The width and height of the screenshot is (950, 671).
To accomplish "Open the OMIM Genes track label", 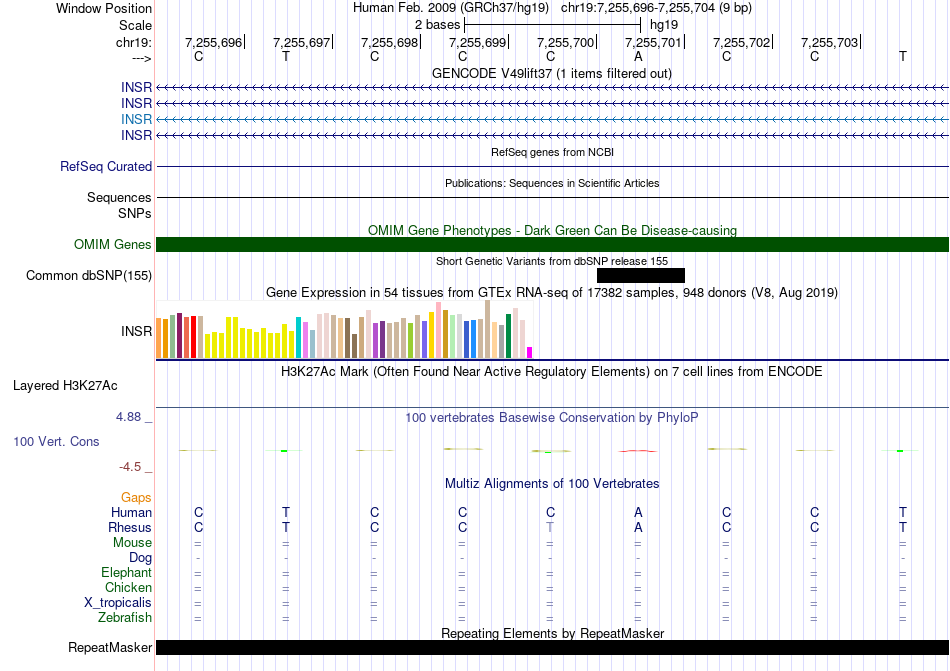I will (x=113, y=245).
